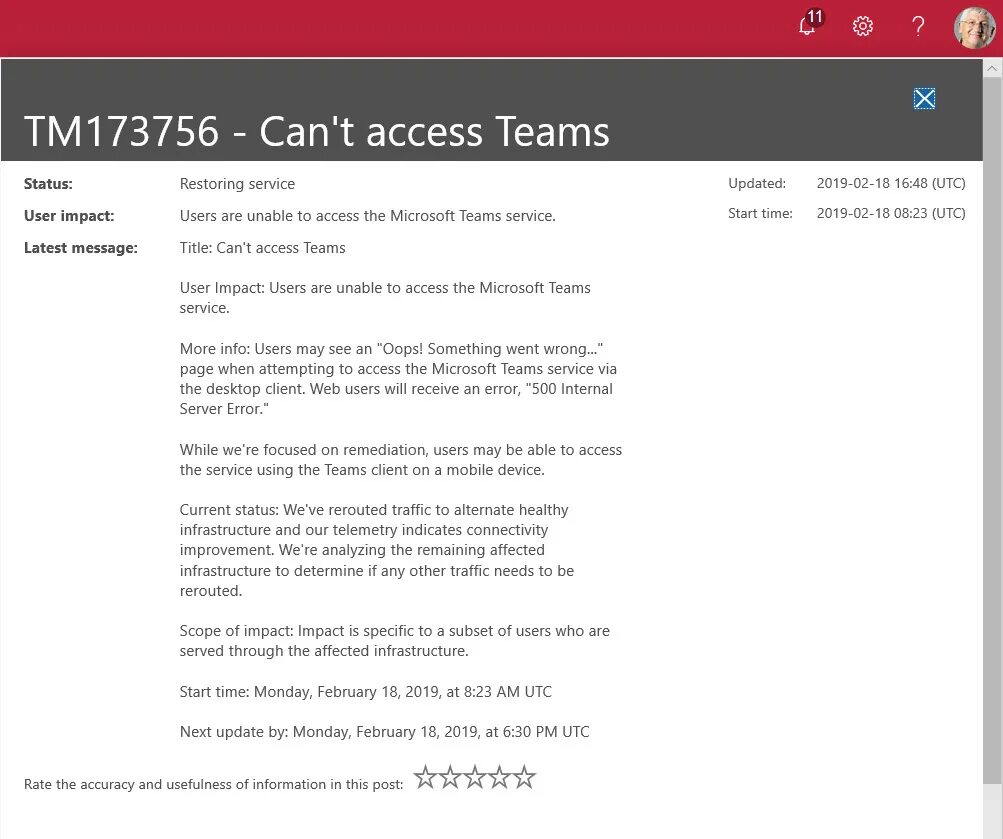Open the help question mark icon
This screenshot has height=839, width=1003.
point(918,26)
